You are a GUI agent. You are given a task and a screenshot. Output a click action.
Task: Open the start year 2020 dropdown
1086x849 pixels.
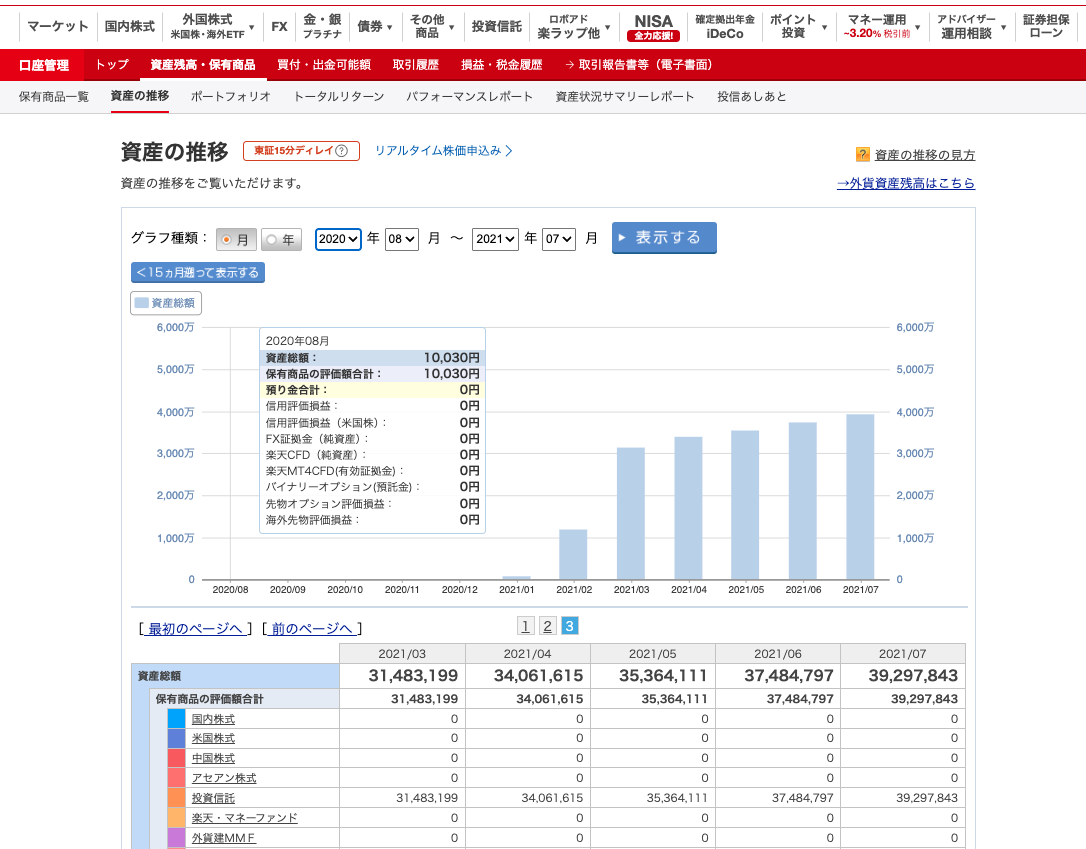[x=338, y=239]
